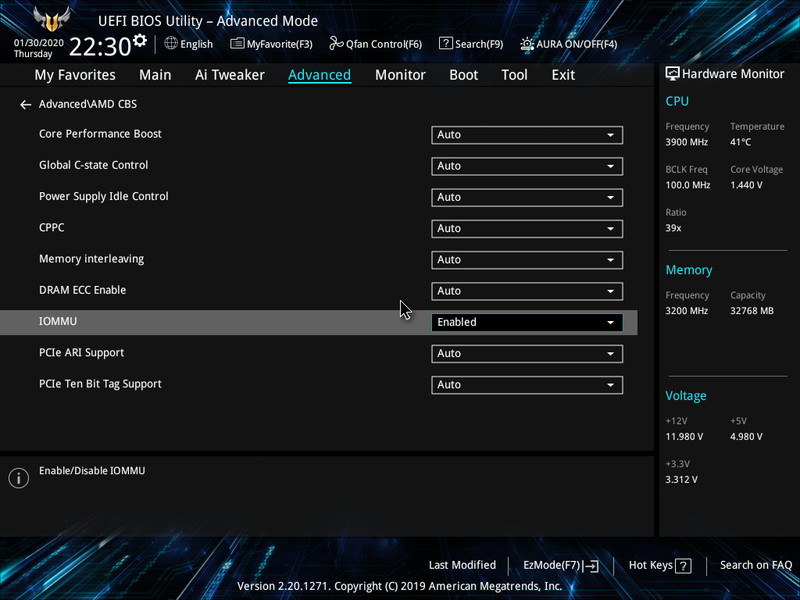The height and width of the screenshot is (600, 800).
Task: Select DRAM ECC Enable label
Action: coord(83,290)
